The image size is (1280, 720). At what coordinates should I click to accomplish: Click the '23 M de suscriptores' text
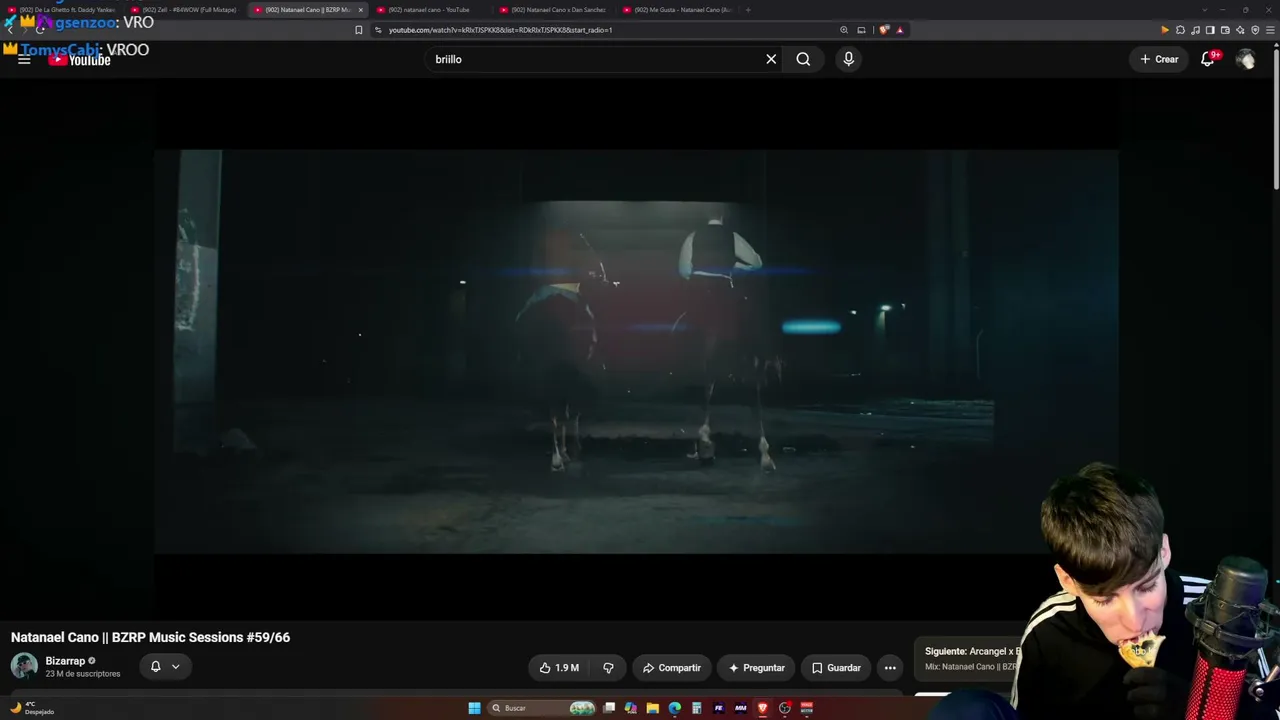83,674
